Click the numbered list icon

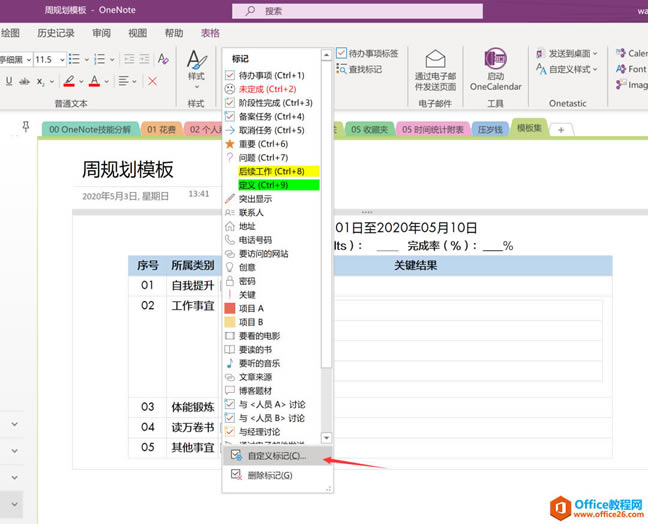tap(99, 59)
